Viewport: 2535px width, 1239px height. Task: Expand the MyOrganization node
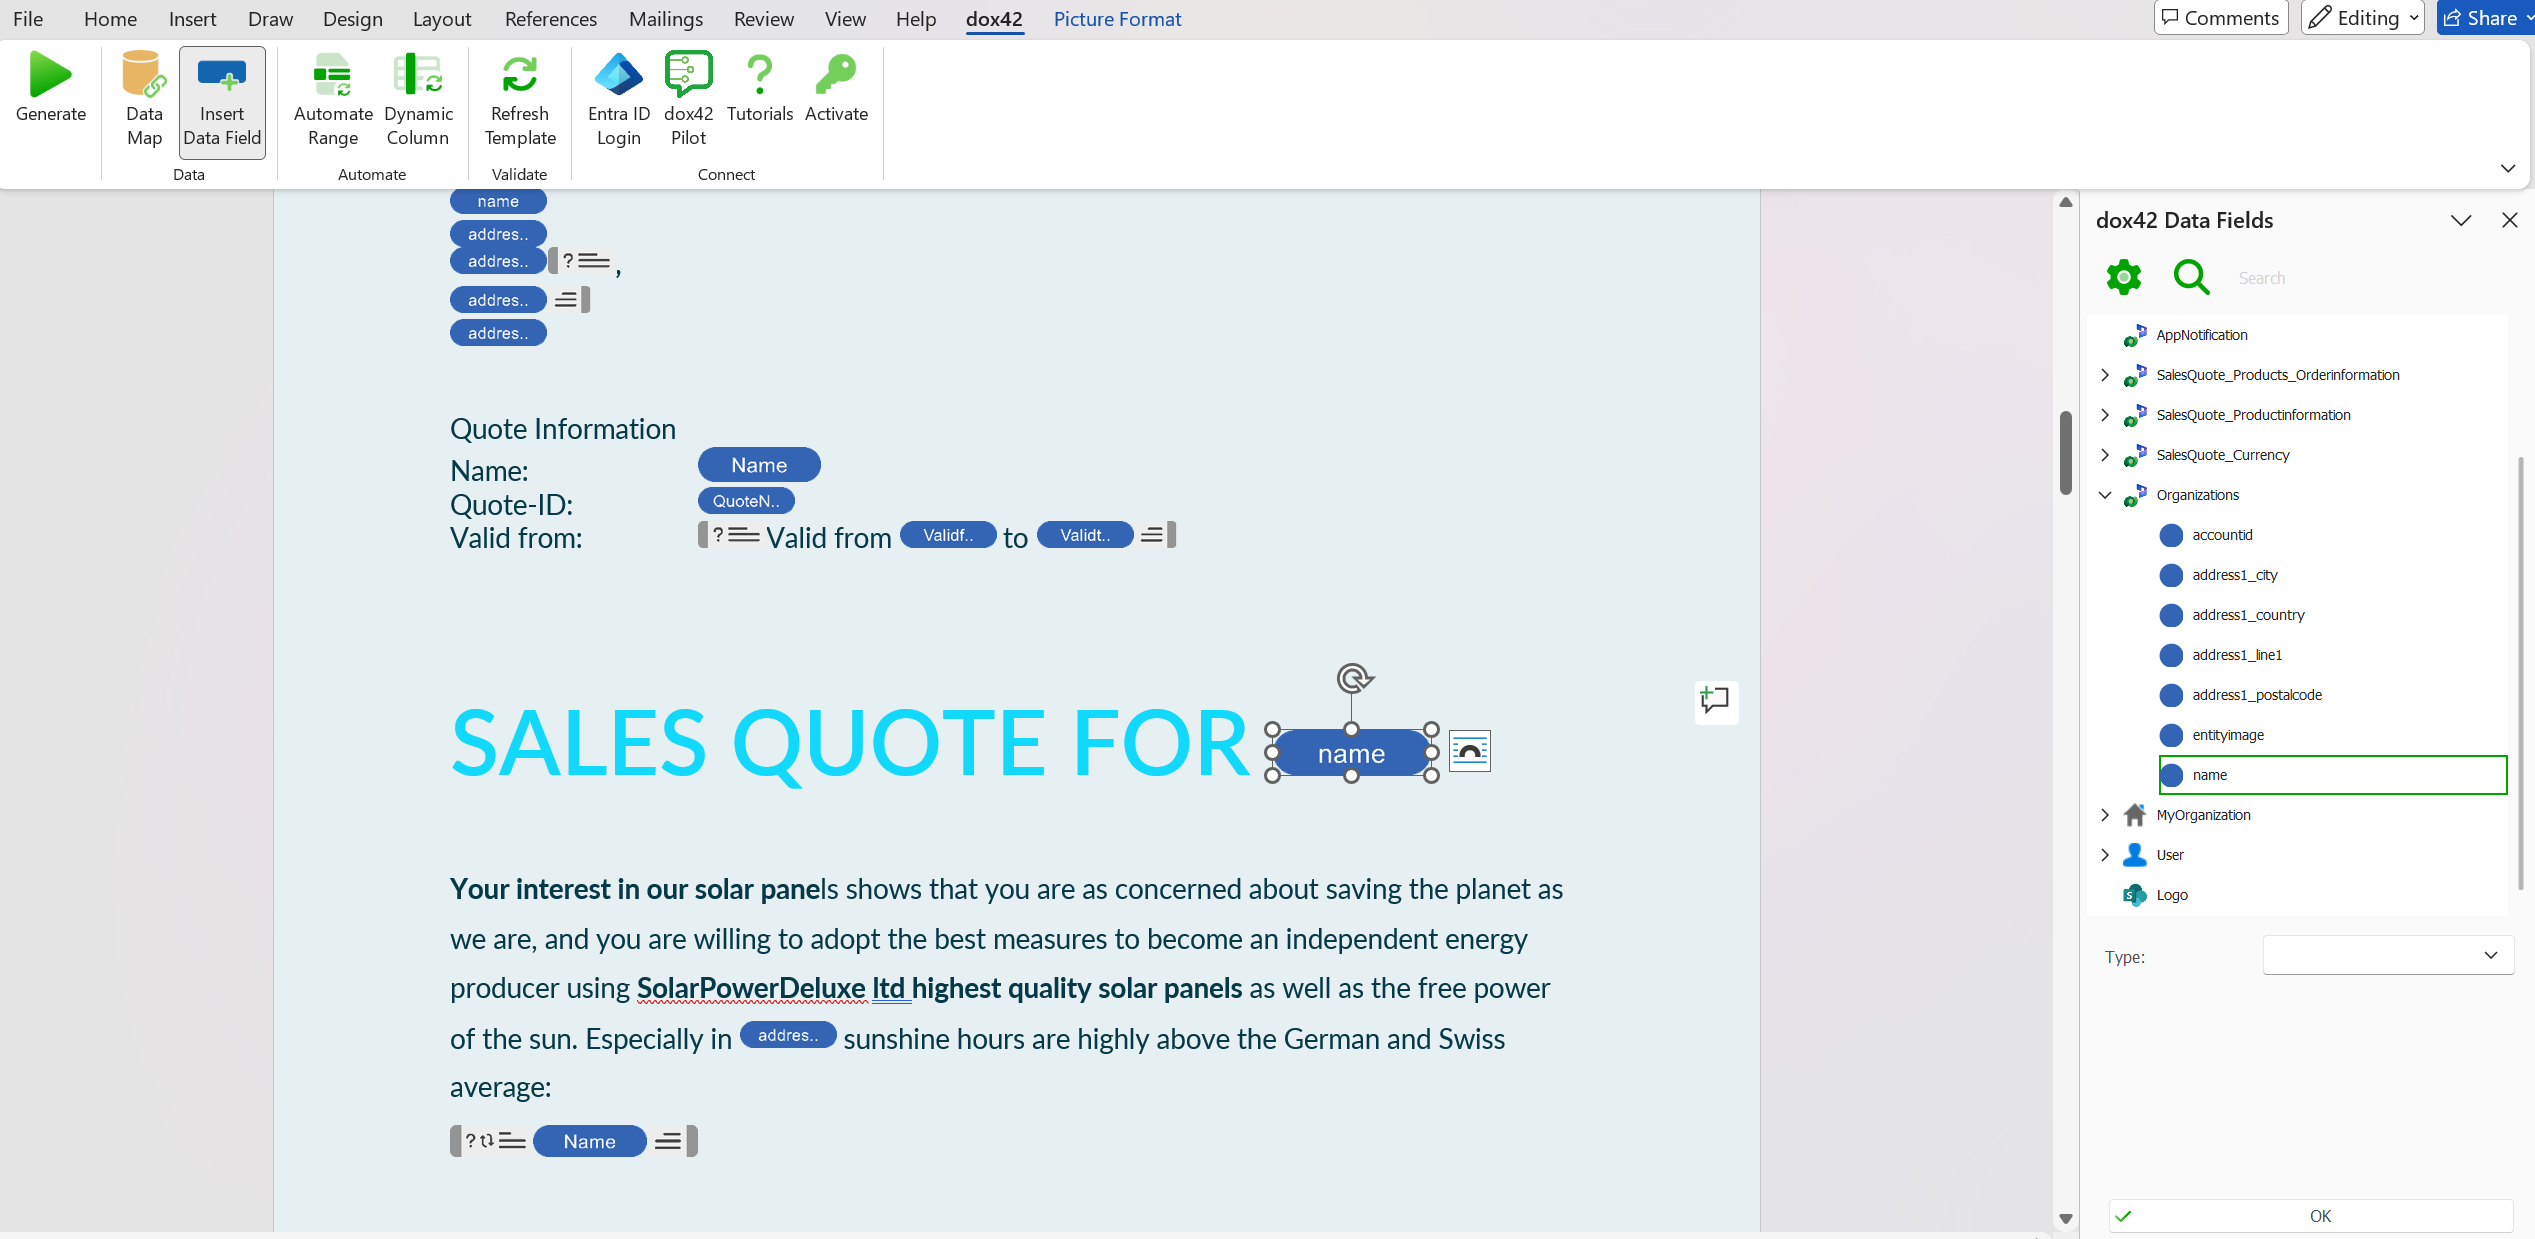tap(2104, 815)
